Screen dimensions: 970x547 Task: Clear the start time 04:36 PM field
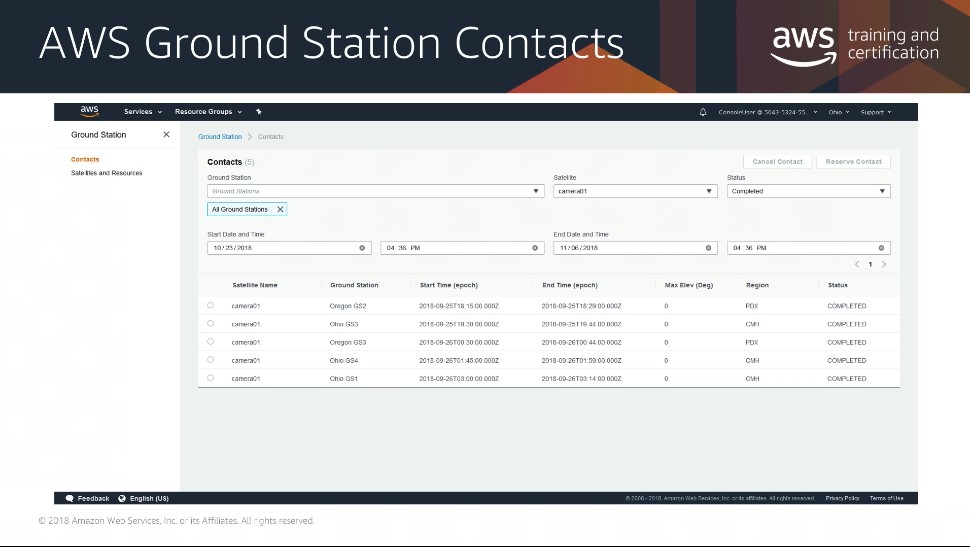tap(535, 248)
